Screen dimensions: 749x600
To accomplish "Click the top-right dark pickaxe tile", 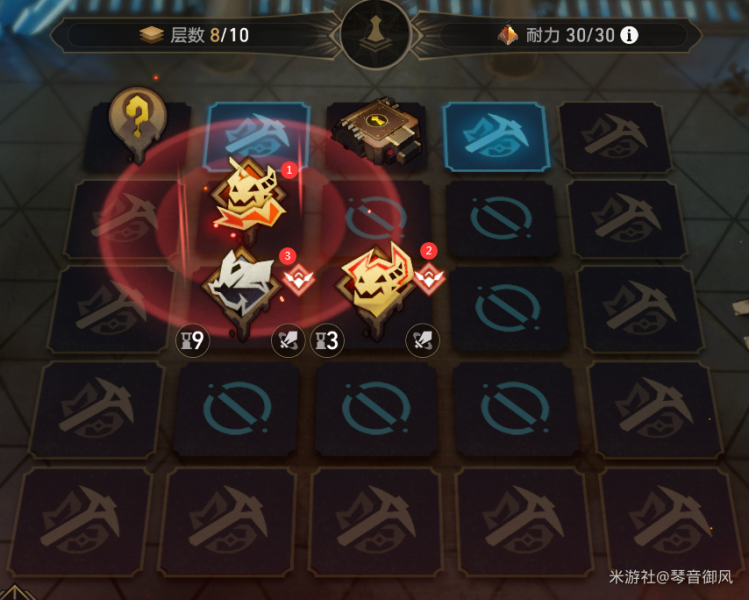I will tap(615, 137).
